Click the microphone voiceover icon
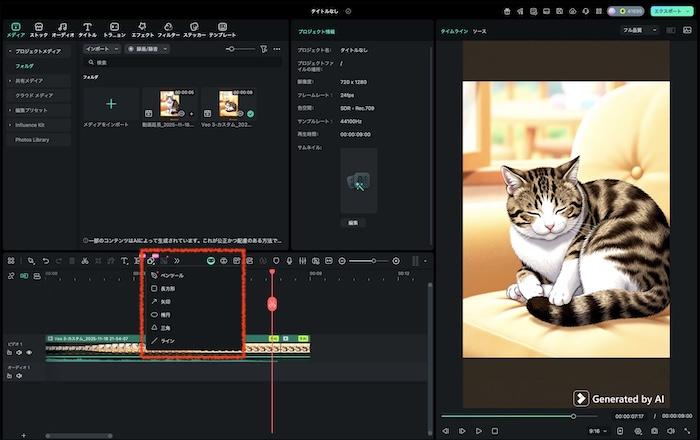Screen dimensions: 700x440 tap(289, 261)
